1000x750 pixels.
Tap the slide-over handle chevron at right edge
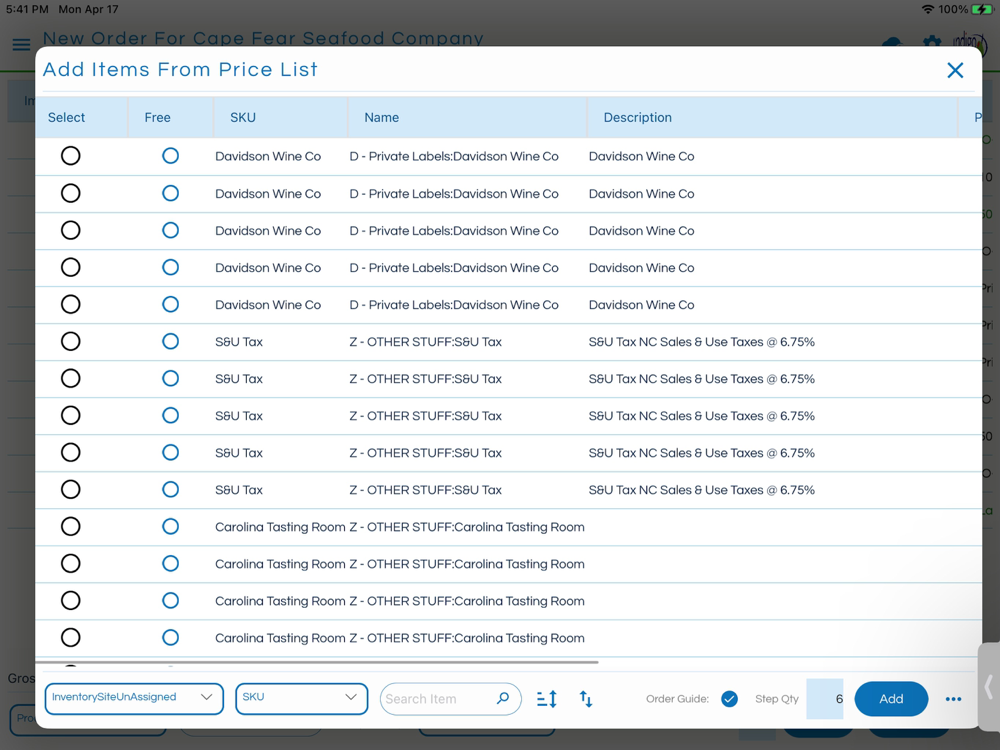pyautogui.click(x=989, y=687)
